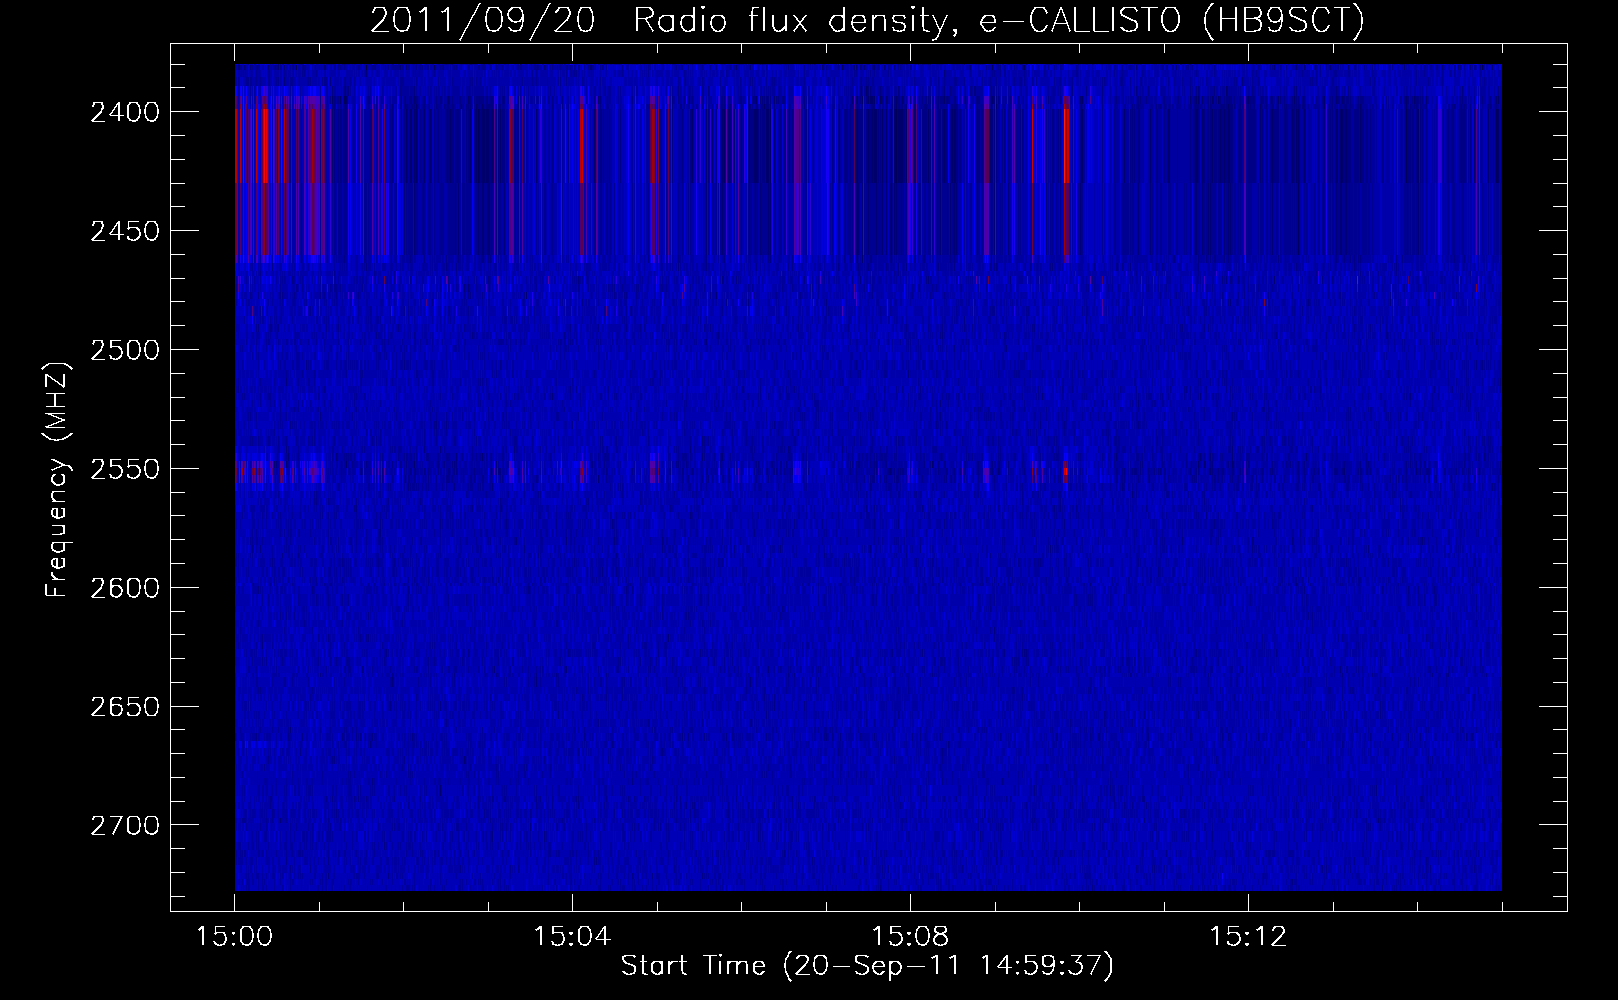
Task: Click the 2550 frequency tick label
Action: tap(124, 469)
